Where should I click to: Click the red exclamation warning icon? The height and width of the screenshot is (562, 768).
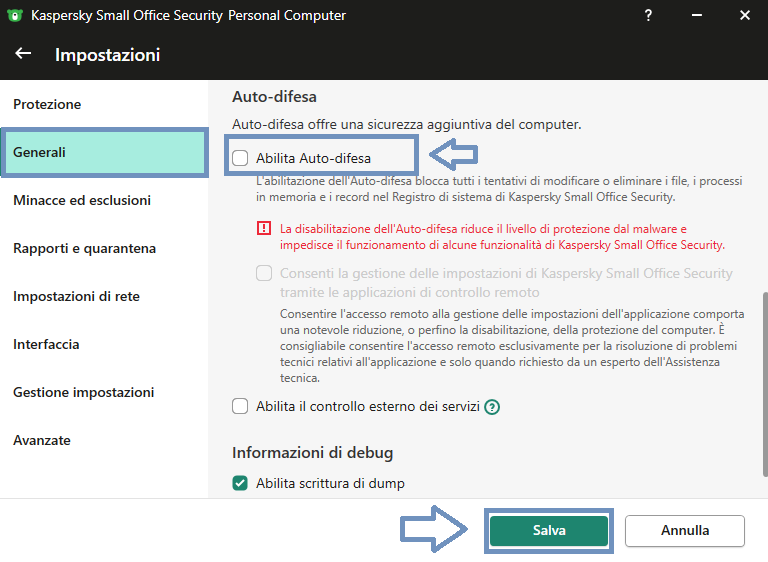[x=264, y=228]
